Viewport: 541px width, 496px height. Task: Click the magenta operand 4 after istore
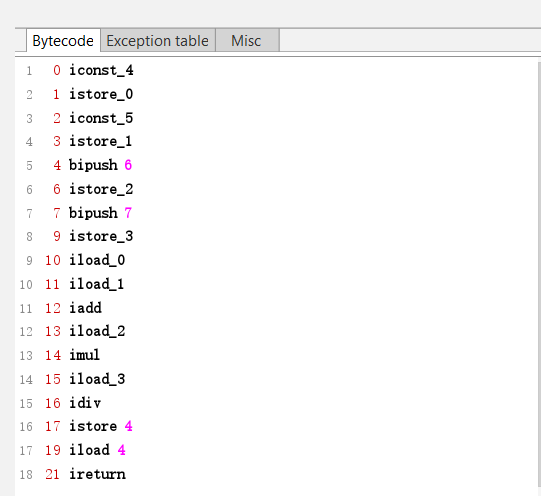coord(128,427)
